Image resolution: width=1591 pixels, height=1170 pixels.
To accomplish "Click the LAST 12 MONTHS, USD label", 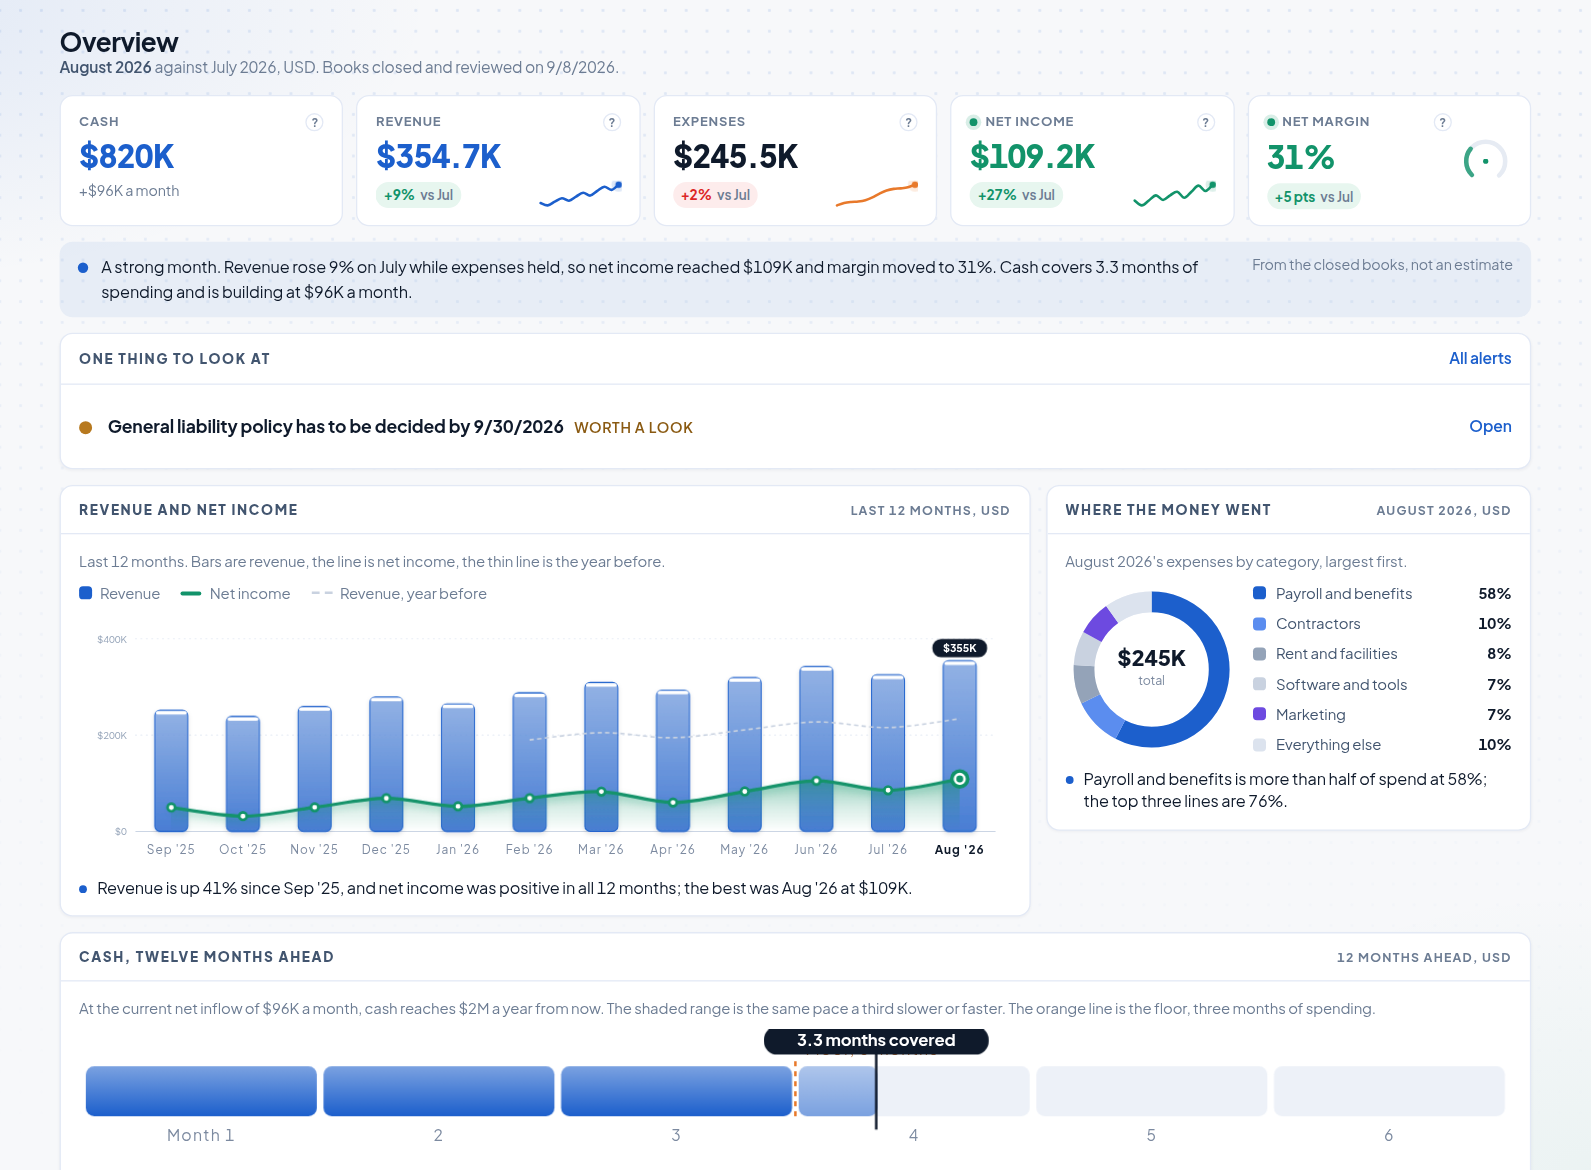I will tap(930, 511).
